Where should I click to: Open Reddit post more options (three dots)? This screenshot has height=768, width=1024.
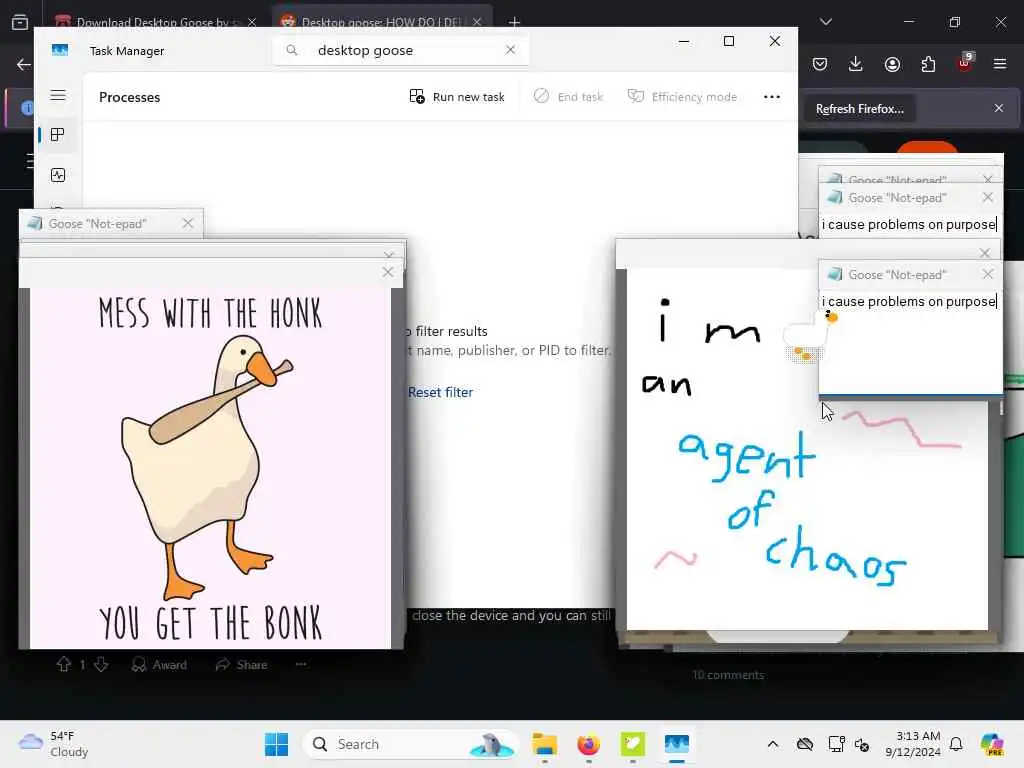pyautogui.click(x=301, y=664)
